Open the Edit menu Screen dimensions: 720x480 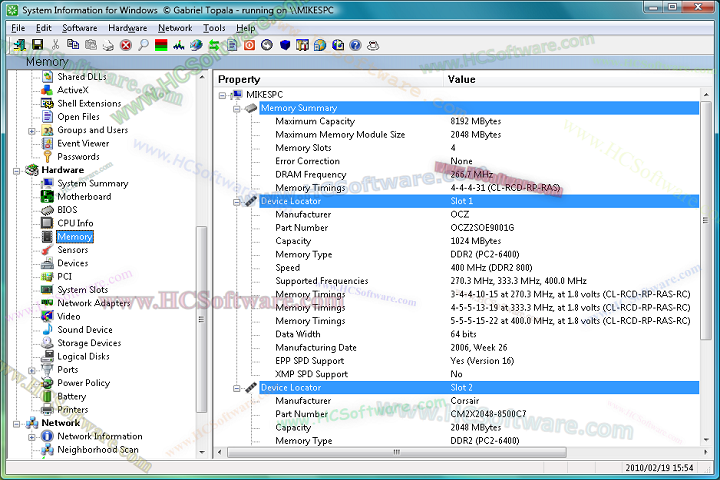[x=44, y=28]
